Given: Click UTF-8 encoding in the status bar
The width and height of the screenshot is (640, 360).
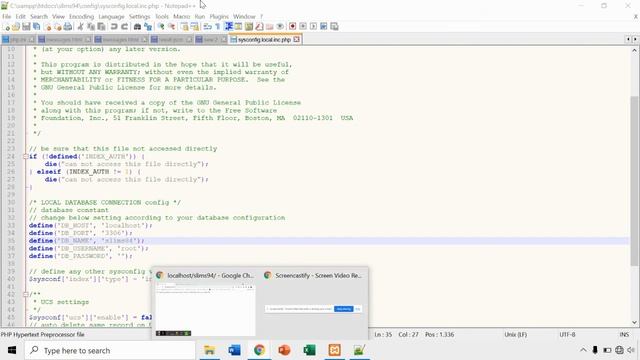Looking at the screenshot, I should (x=567, y=334).
